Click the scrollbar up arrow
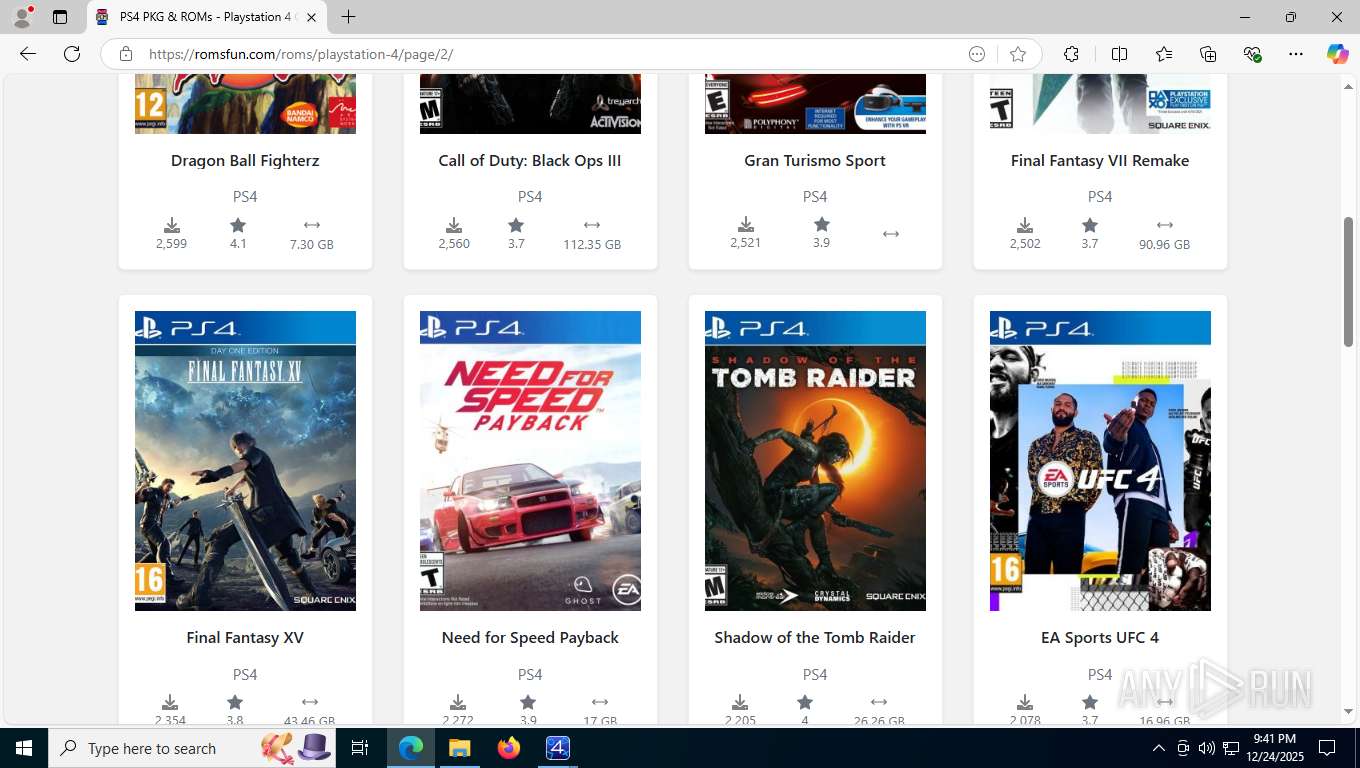The height and width of the screenshot is (768, 1360). pos(1348,87)
